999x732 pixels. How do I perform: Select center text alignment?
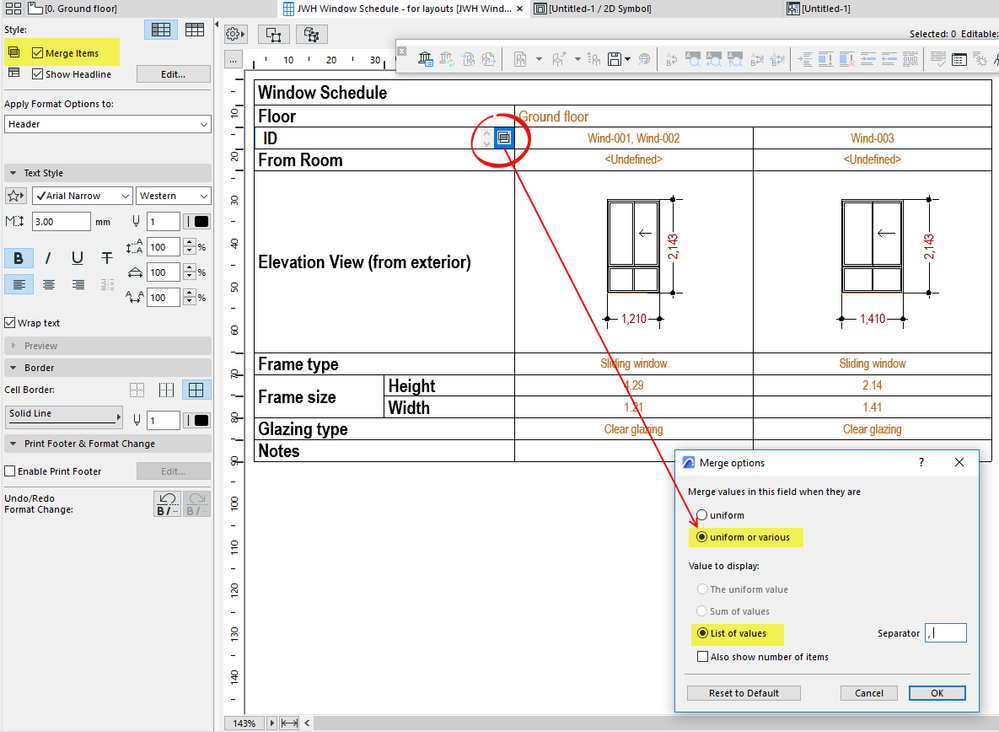coord(48,285)
